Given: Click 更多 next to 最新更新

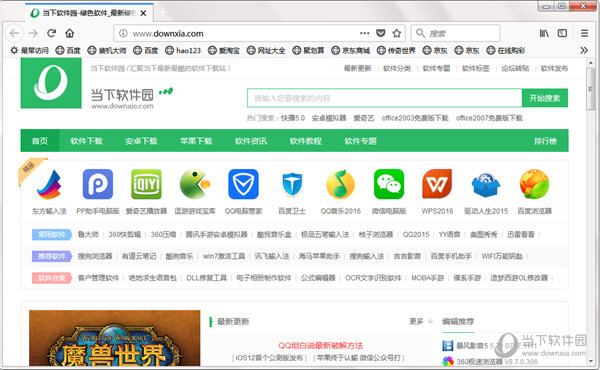Looking at the screenshot, I should pyautogui.click(x=416, y=321).
